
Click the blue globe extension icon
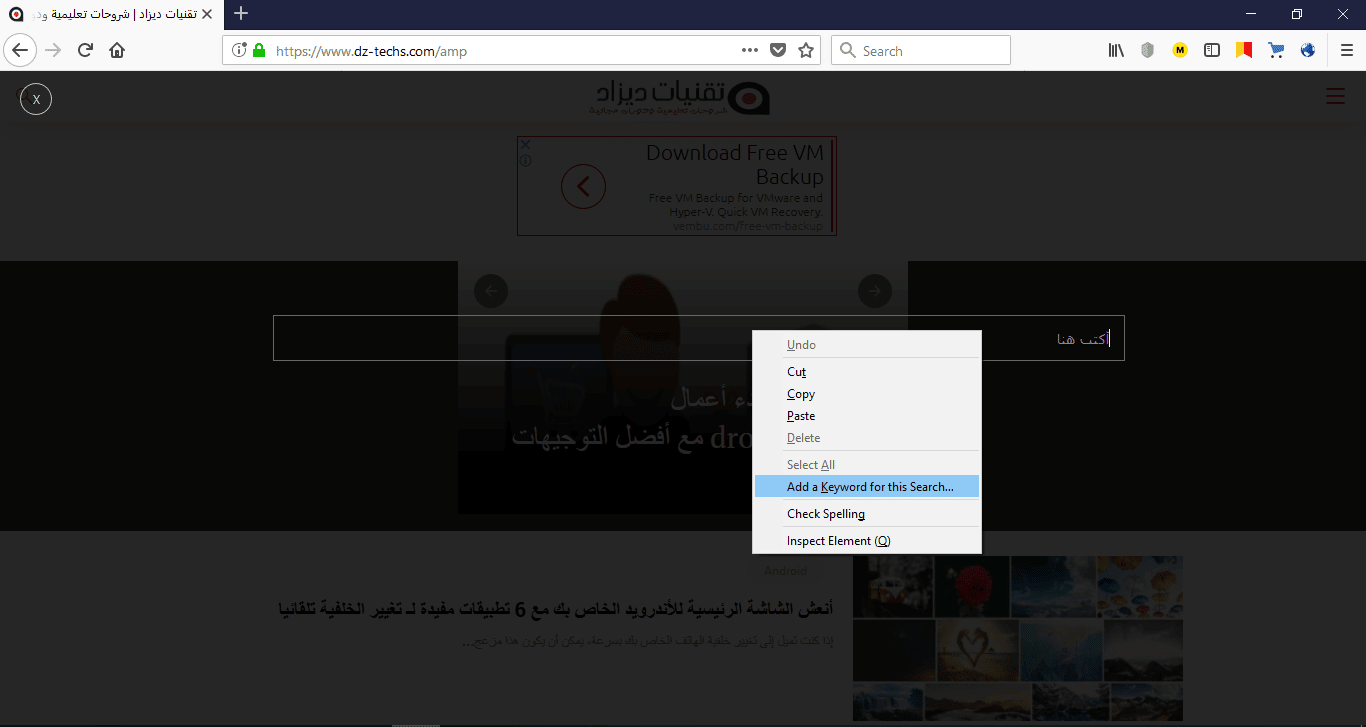(x=1308, y=49)
